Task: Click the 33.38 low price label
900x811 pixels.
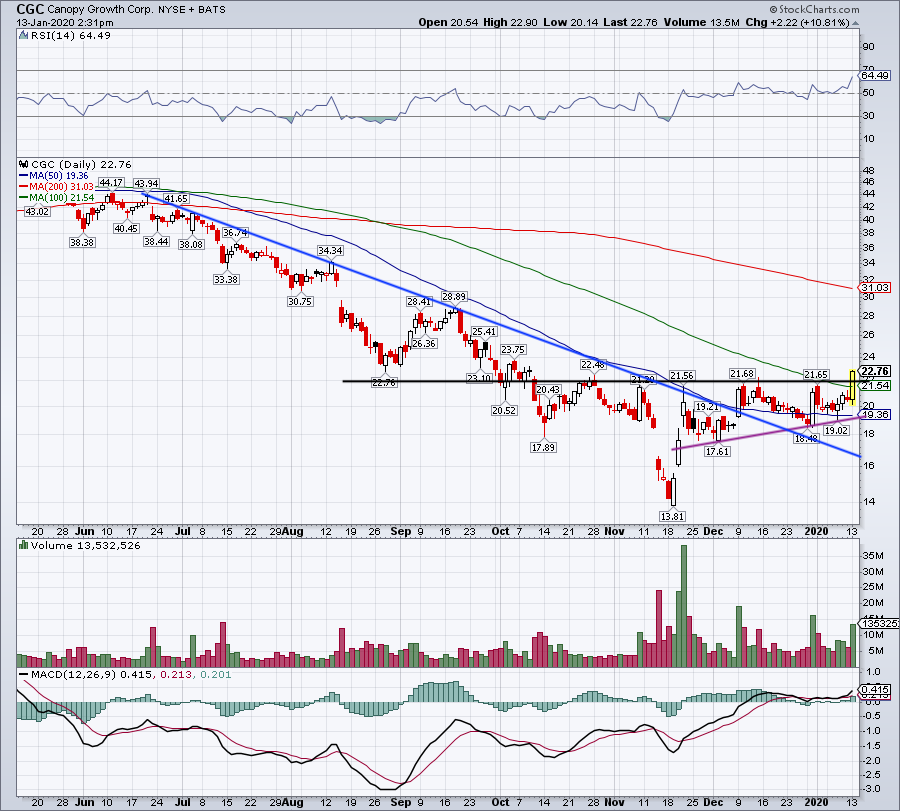Action: tap(226, 279)
